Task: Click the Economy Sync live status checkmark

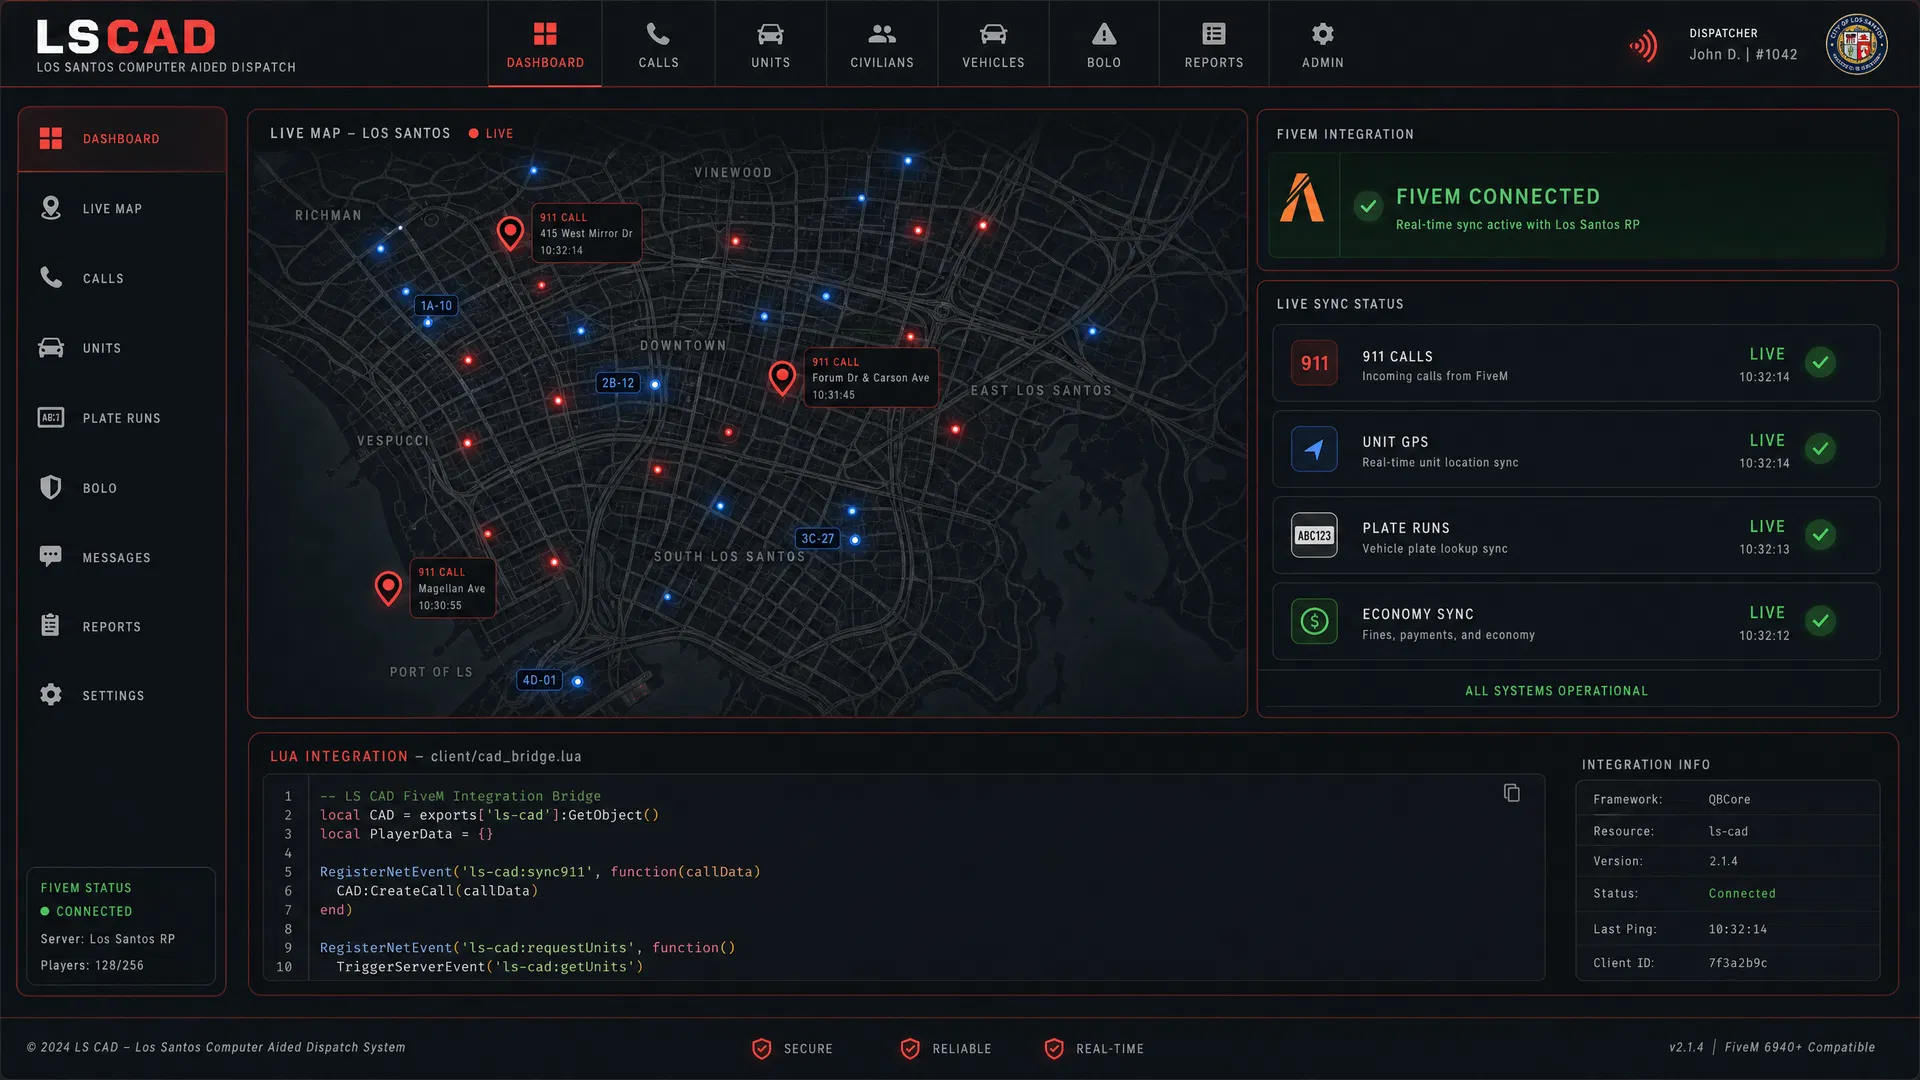Action: (1821, 620)
